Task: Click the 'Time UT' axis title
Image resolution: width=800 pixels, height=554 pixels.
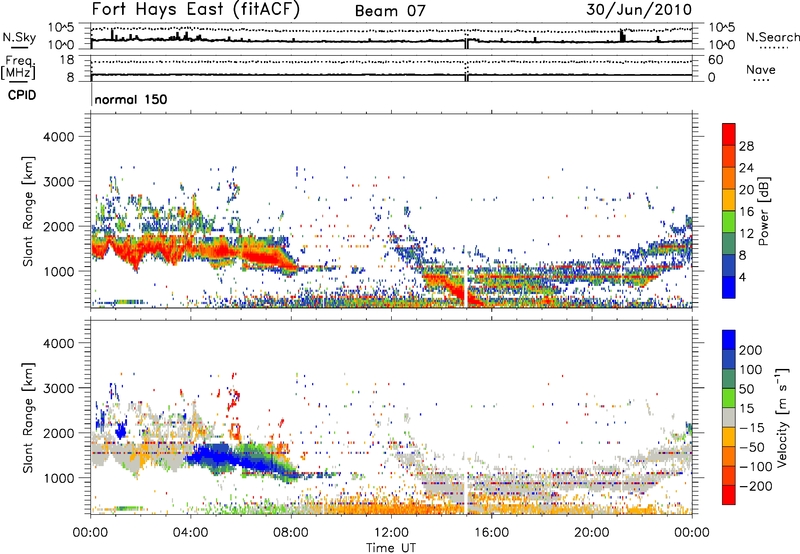Action: pyautogui.click(x=391, y=547)
